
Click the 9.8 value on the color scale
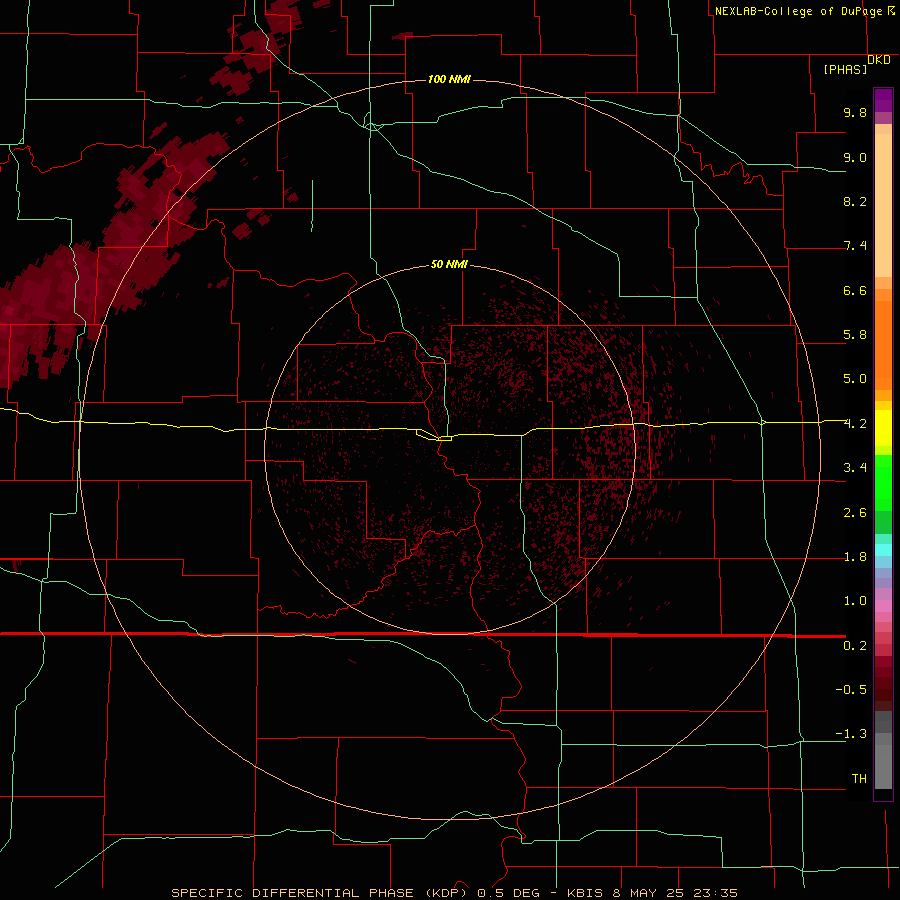pos(855,112)
